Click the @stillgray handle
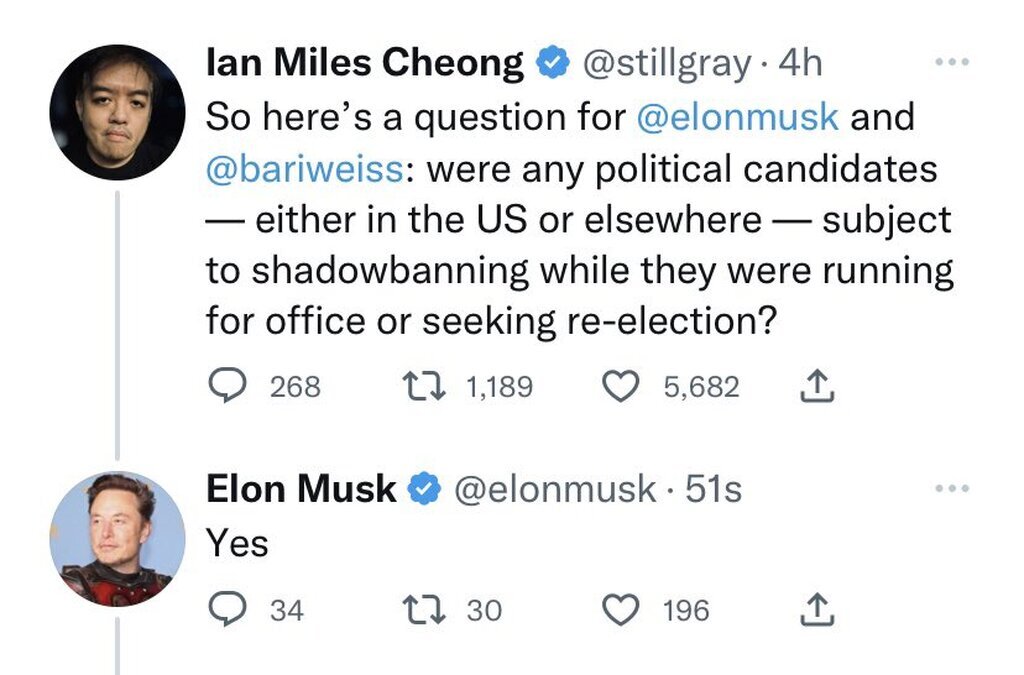1024x675 pixels. 664,64
